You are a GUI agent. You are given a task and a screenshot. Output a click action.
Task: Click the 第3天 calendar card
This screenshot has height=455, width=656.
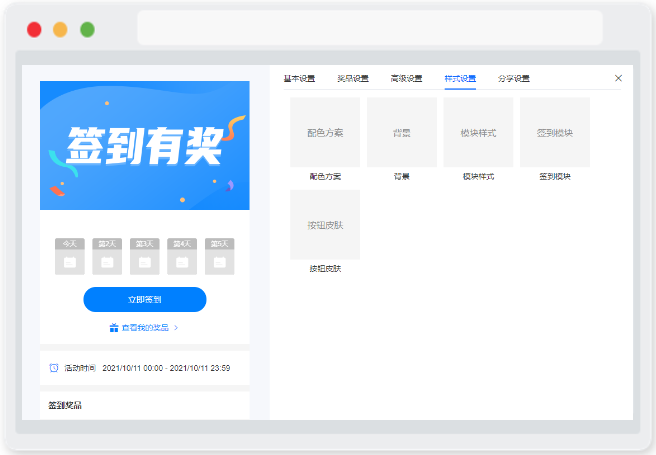click(145, 256)
